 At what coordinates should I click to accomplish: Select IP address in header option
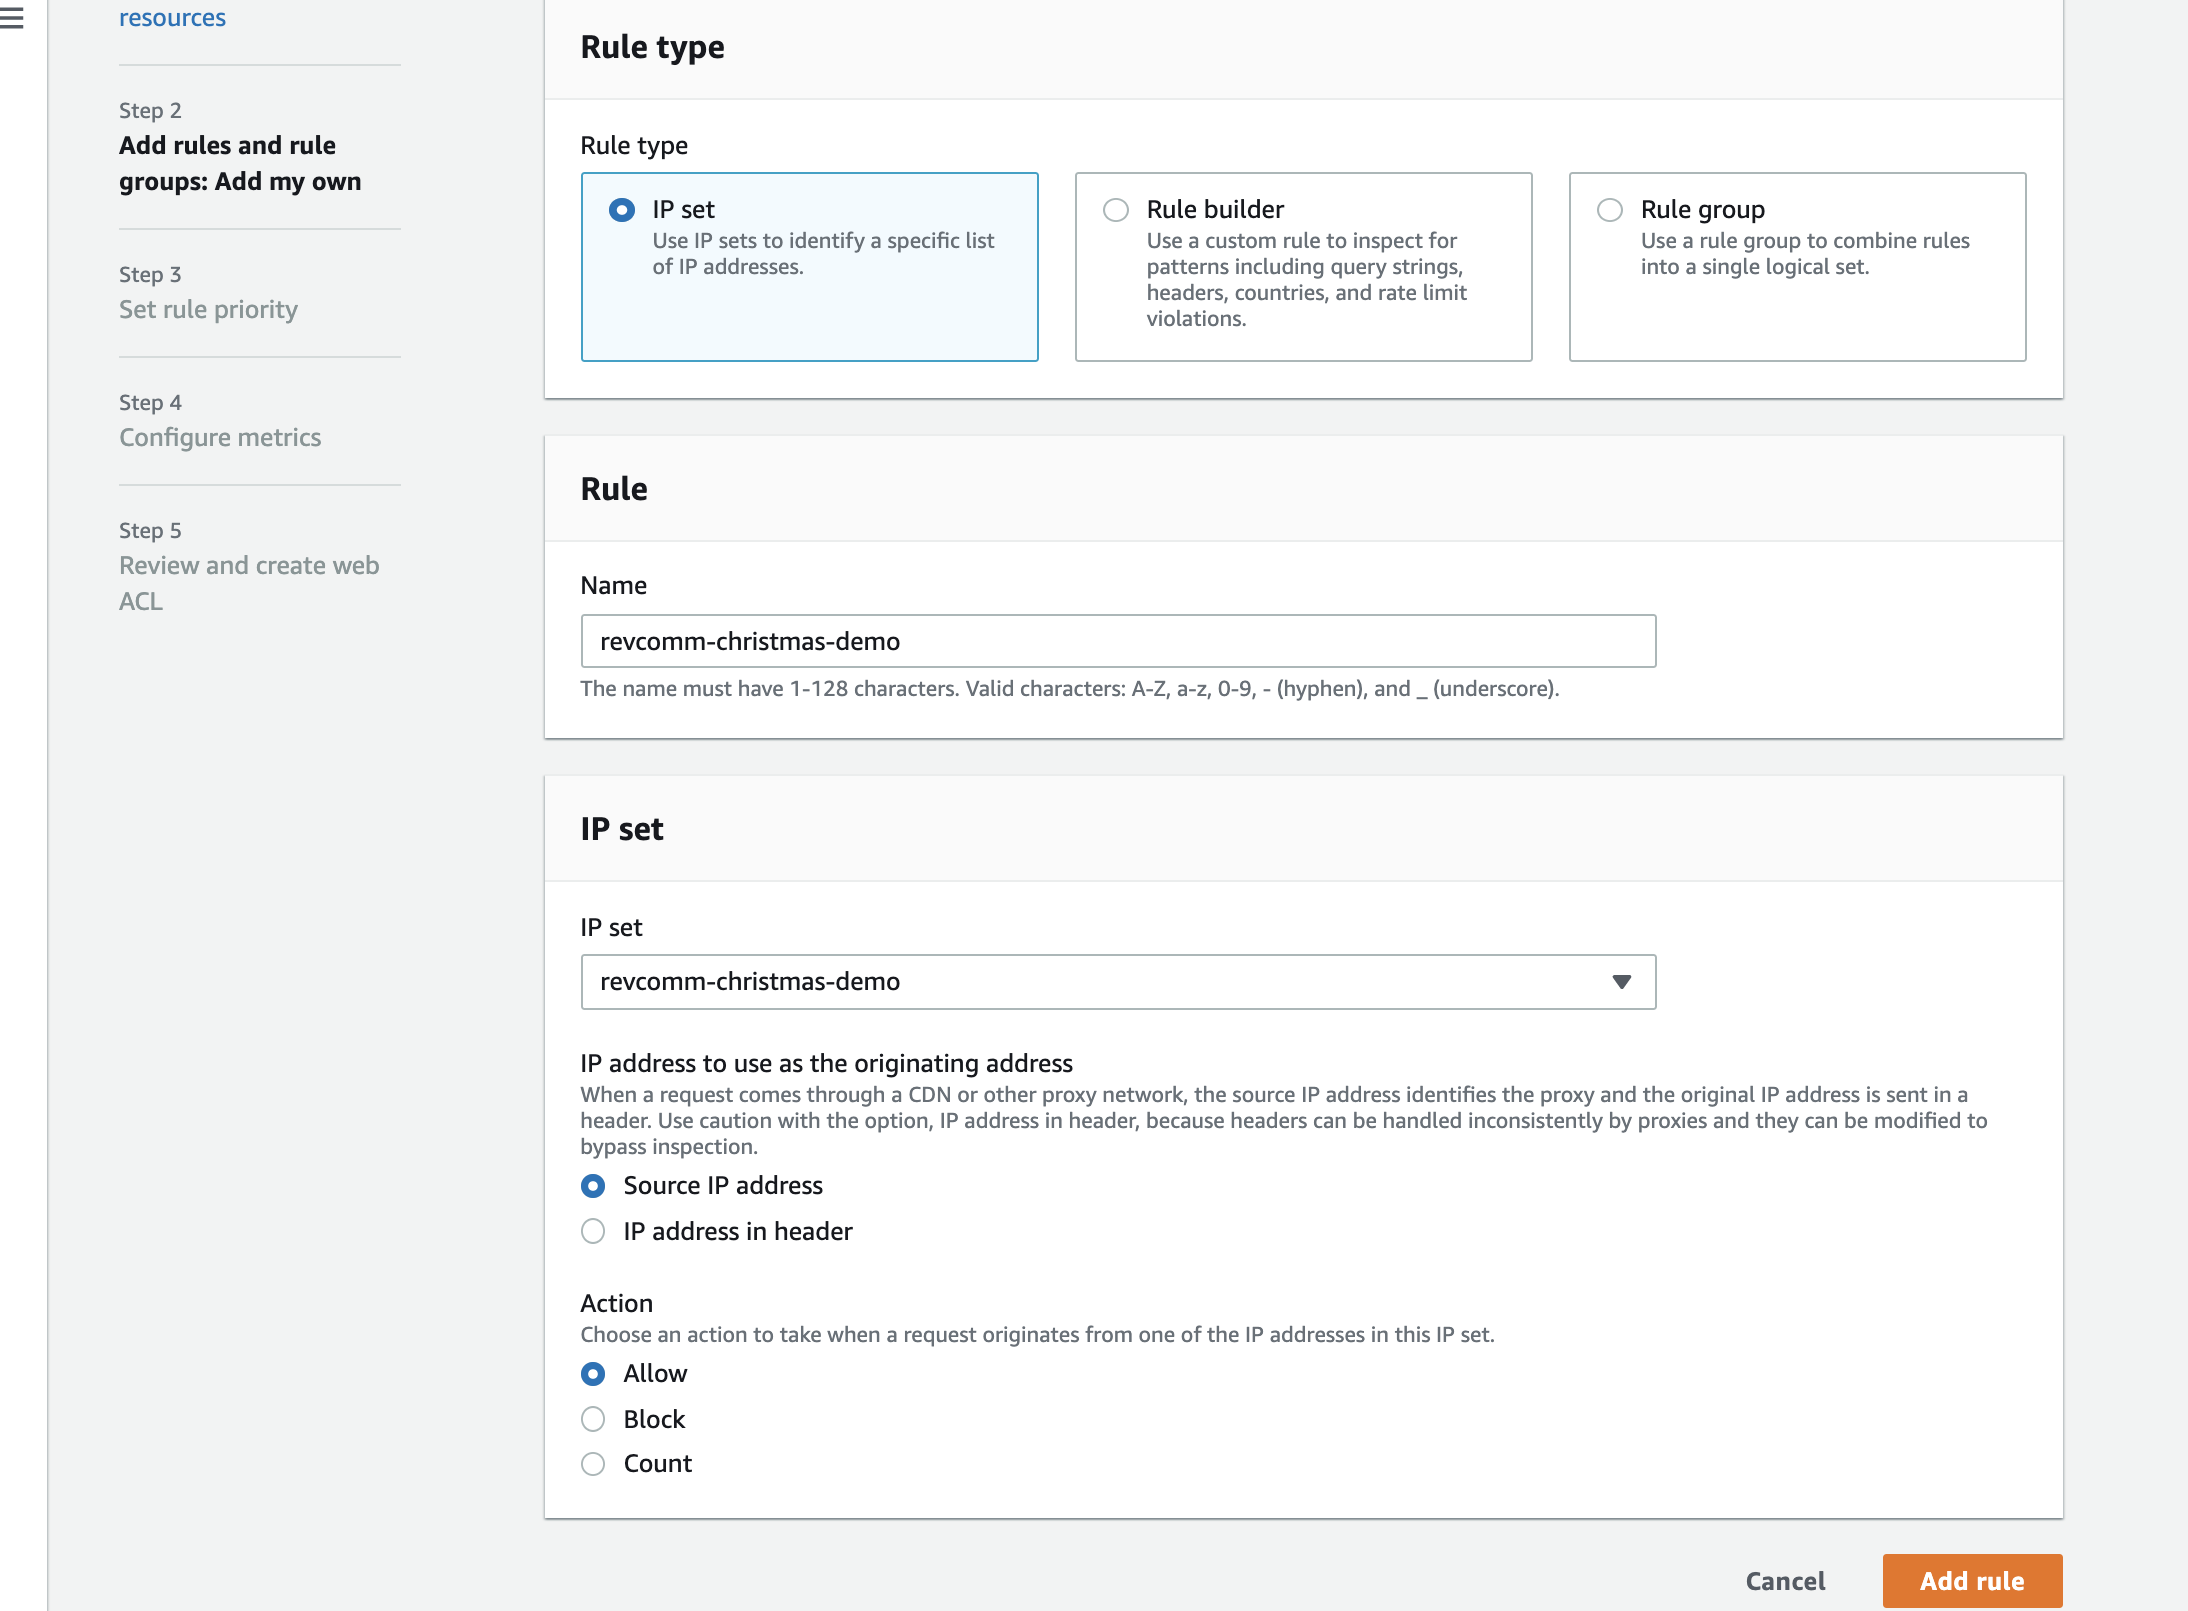(593, 1232)
